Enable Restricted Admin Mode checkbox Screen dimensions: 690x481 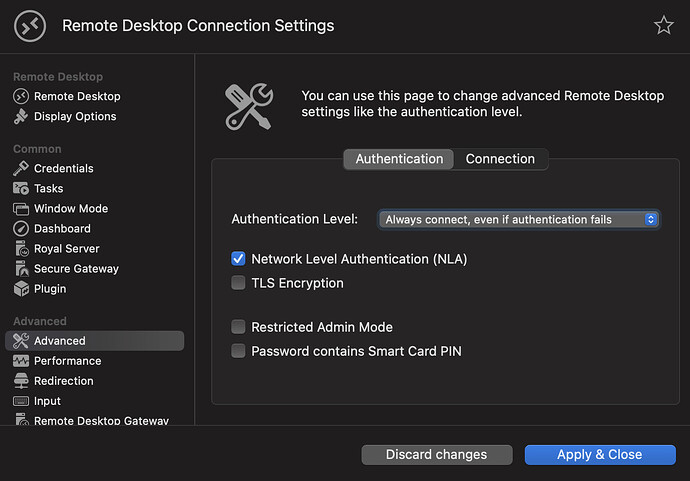pos(238,327)
